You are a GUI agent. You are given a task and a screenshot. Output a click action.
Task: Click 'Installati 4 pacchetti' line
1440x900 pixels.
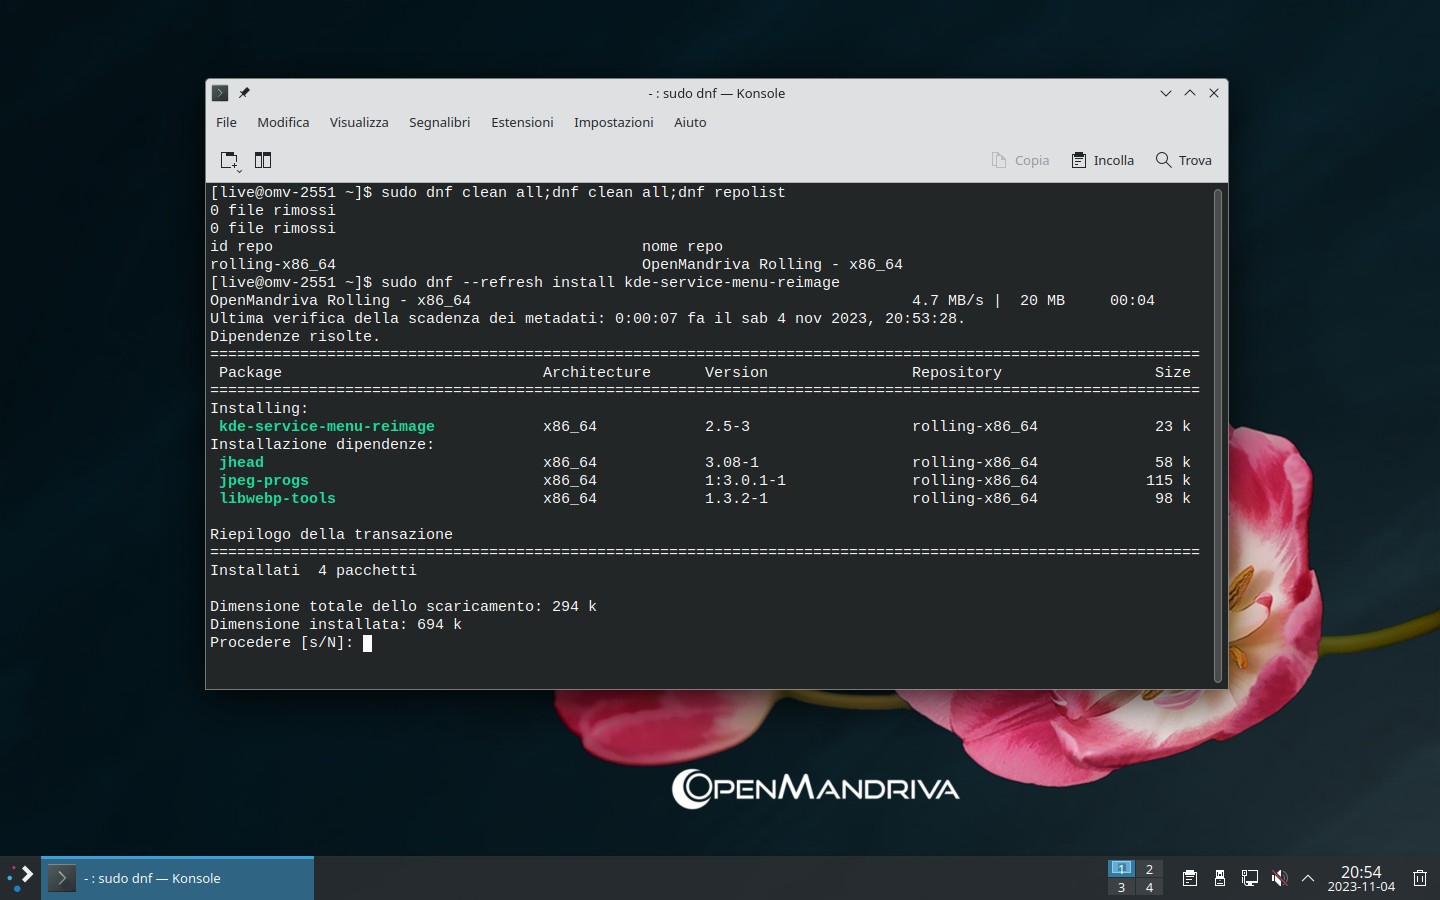(x=313, y=570)
